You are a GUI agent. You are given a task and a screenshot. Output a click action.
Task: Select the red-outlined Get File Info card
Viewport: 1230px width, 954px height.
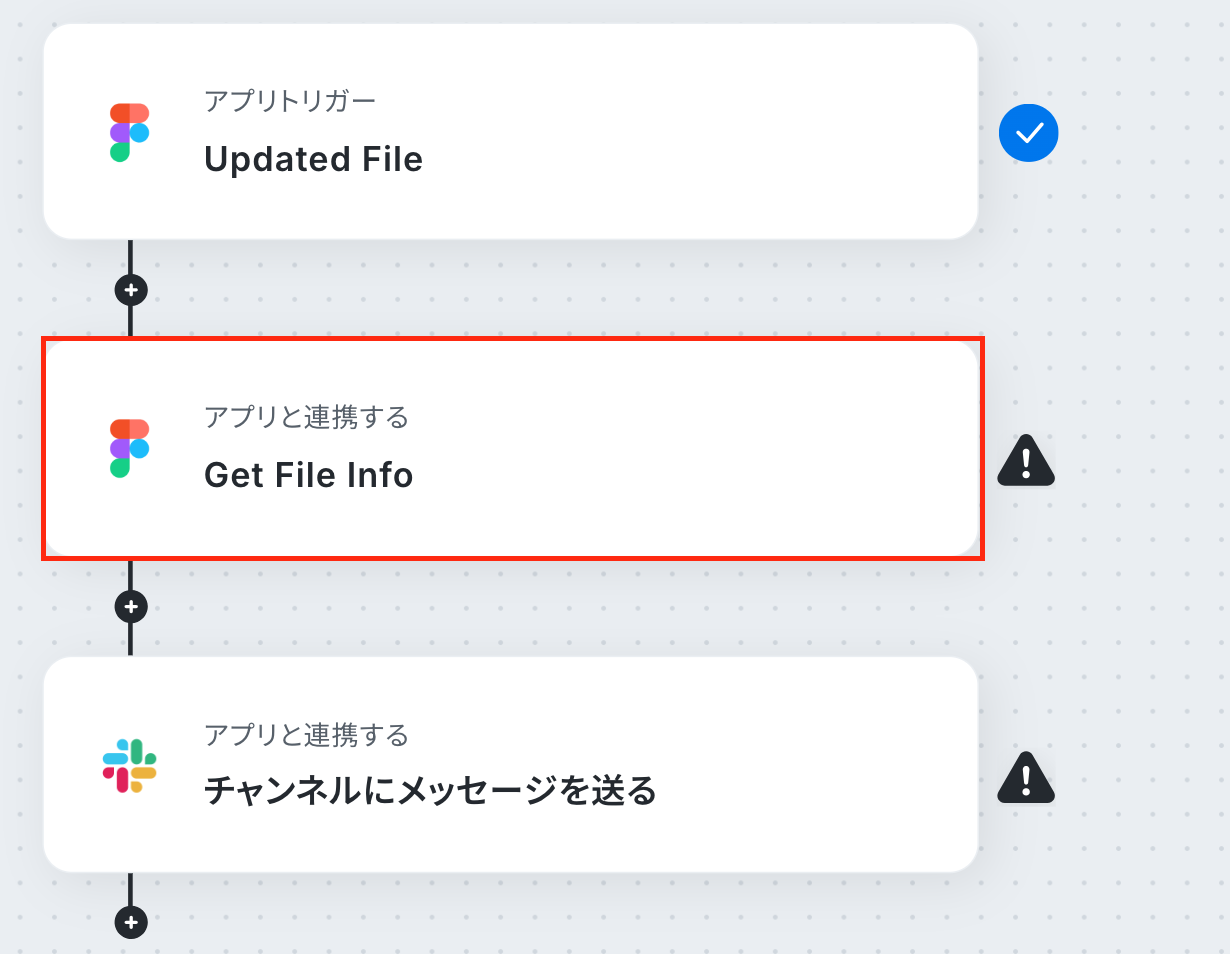tap(512, 448)
